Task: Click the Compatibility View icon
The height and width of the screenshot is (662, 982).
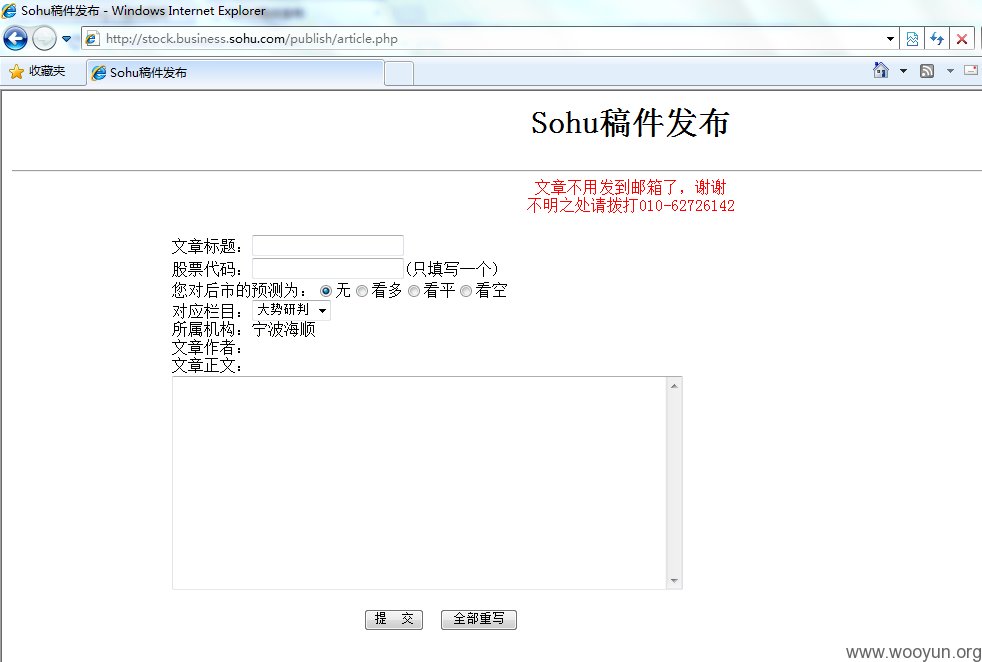Action: click(912, 39)
